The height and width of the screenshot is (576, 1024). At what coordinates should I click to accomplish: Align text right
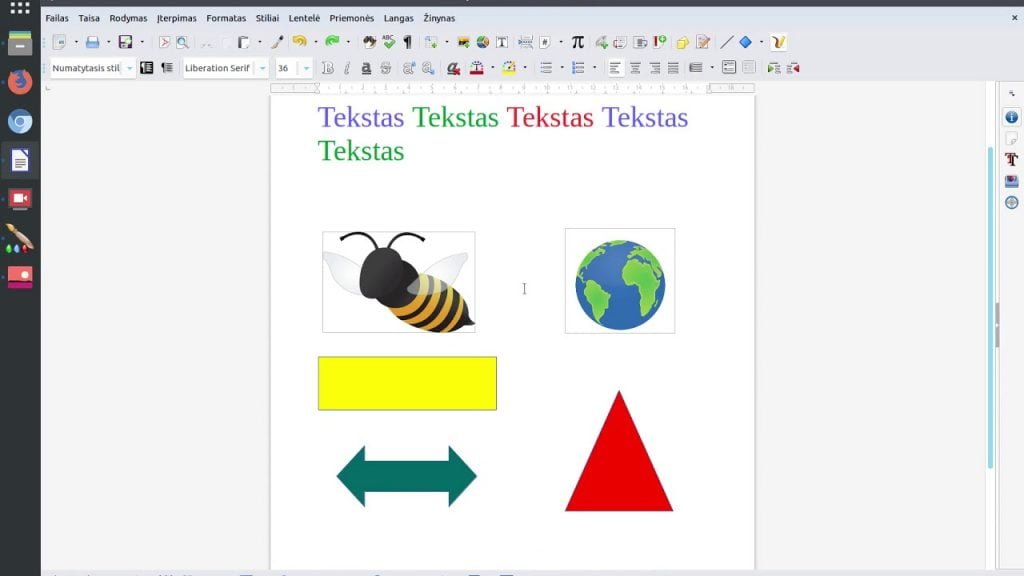point(654,68)
